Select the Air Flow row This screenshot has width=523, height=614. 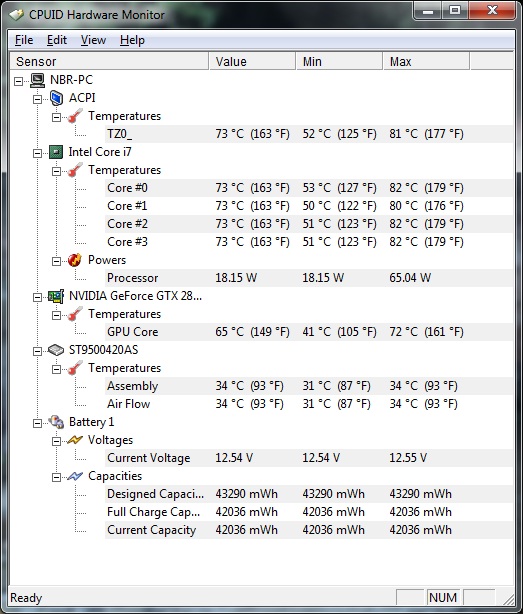click(x=309, y=405)
